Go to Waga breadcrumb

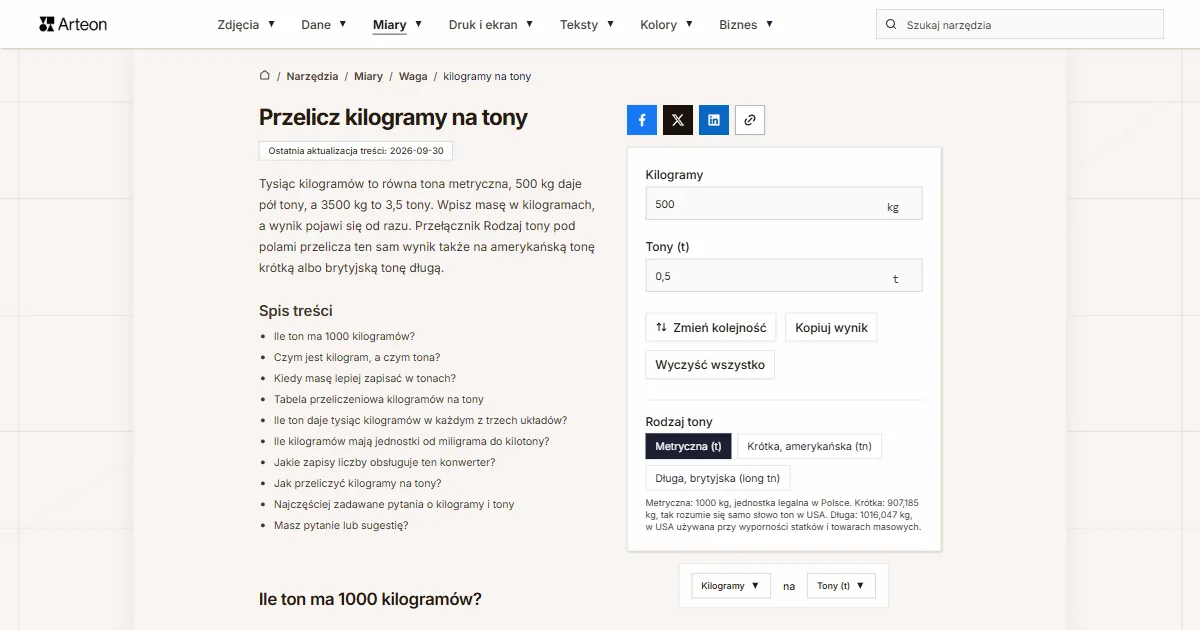(413, 77)
